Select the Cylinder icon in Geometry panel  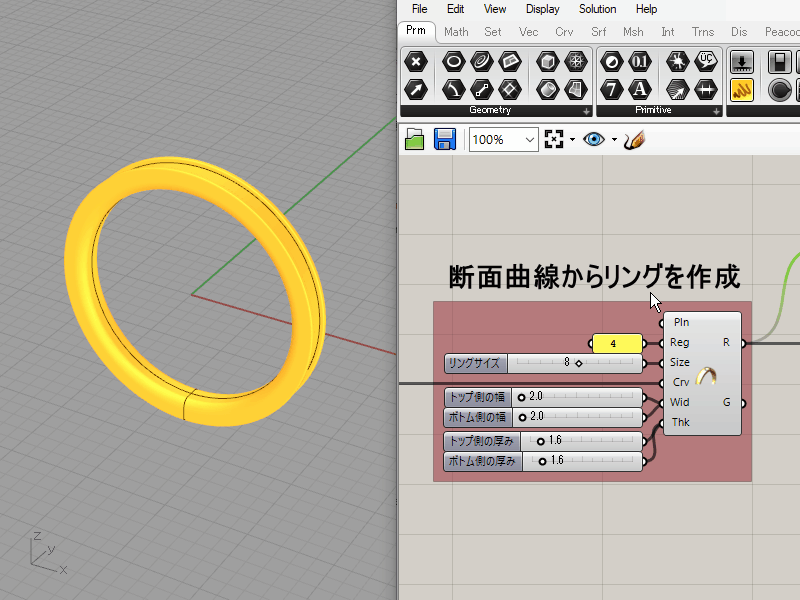[x=548, y=89]
